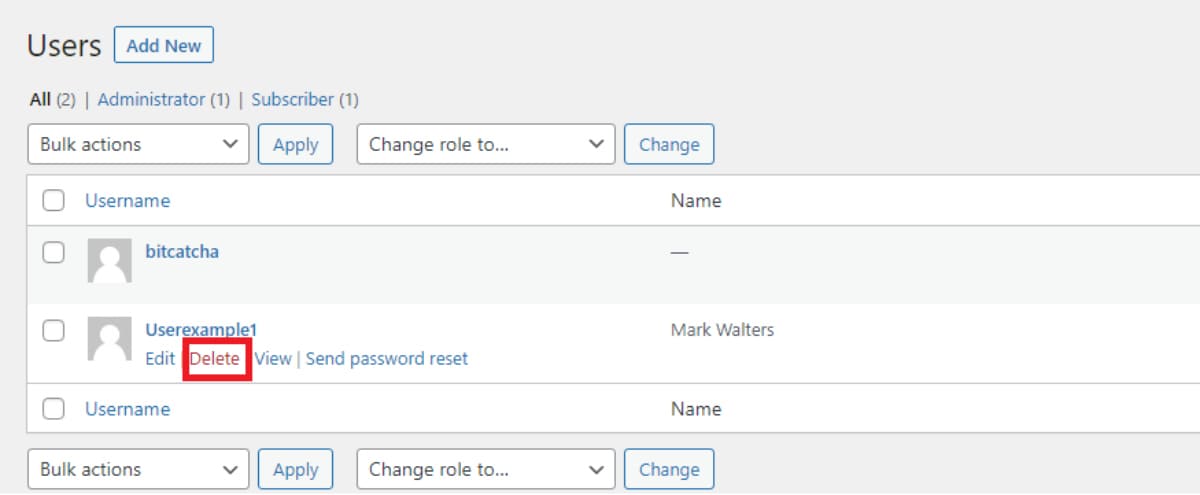Tick the select-all checkbox in header row

tap(54, 201)
